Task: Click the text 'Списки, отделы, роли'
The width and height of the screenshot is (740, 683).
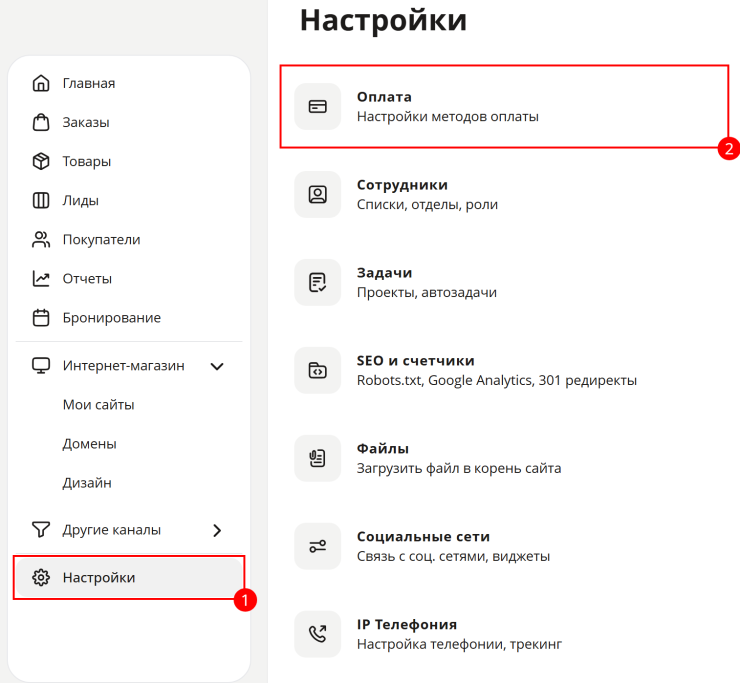Action: [428, 205]
